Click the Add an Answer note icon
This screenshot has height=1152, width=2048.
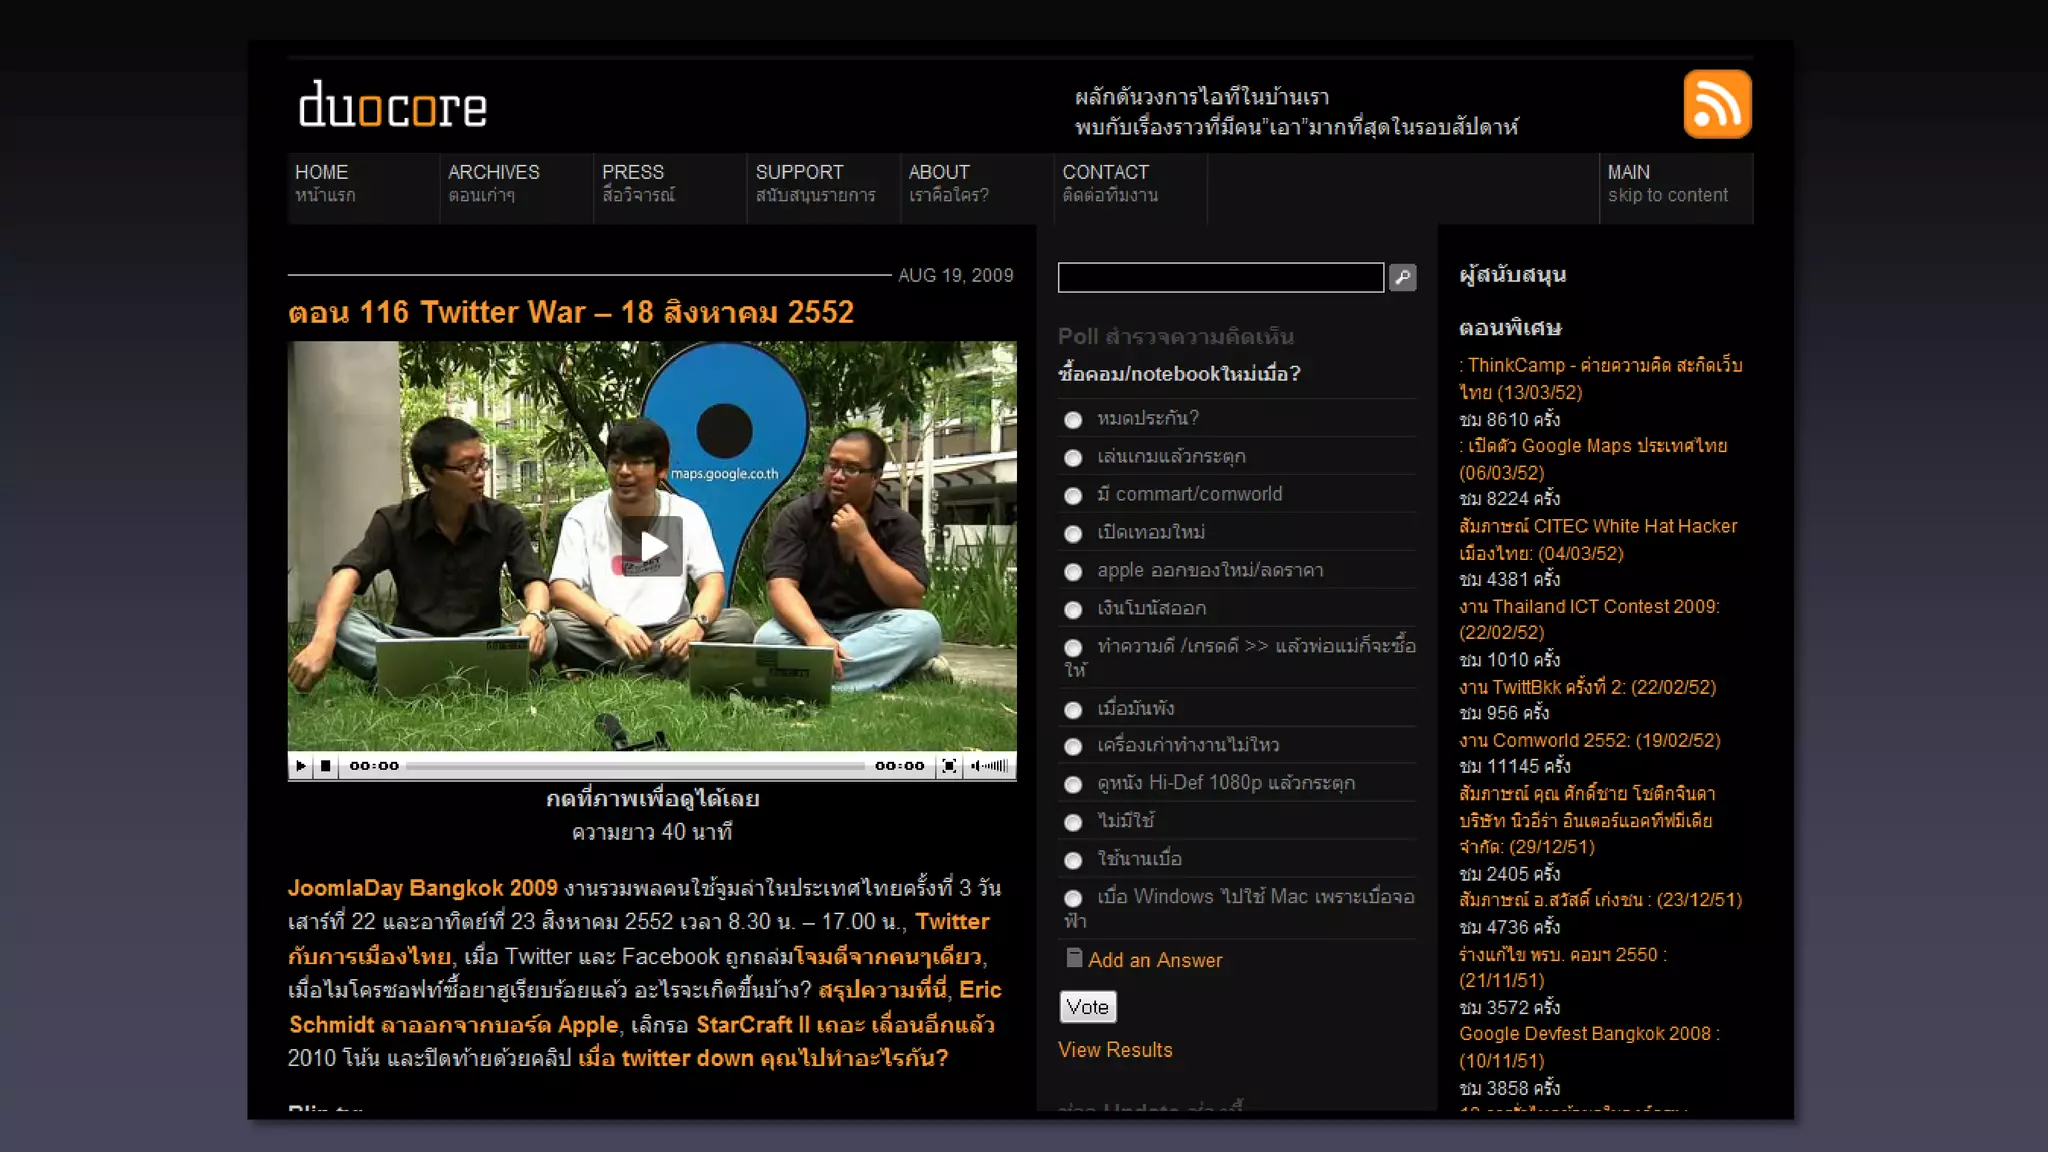1074,958
